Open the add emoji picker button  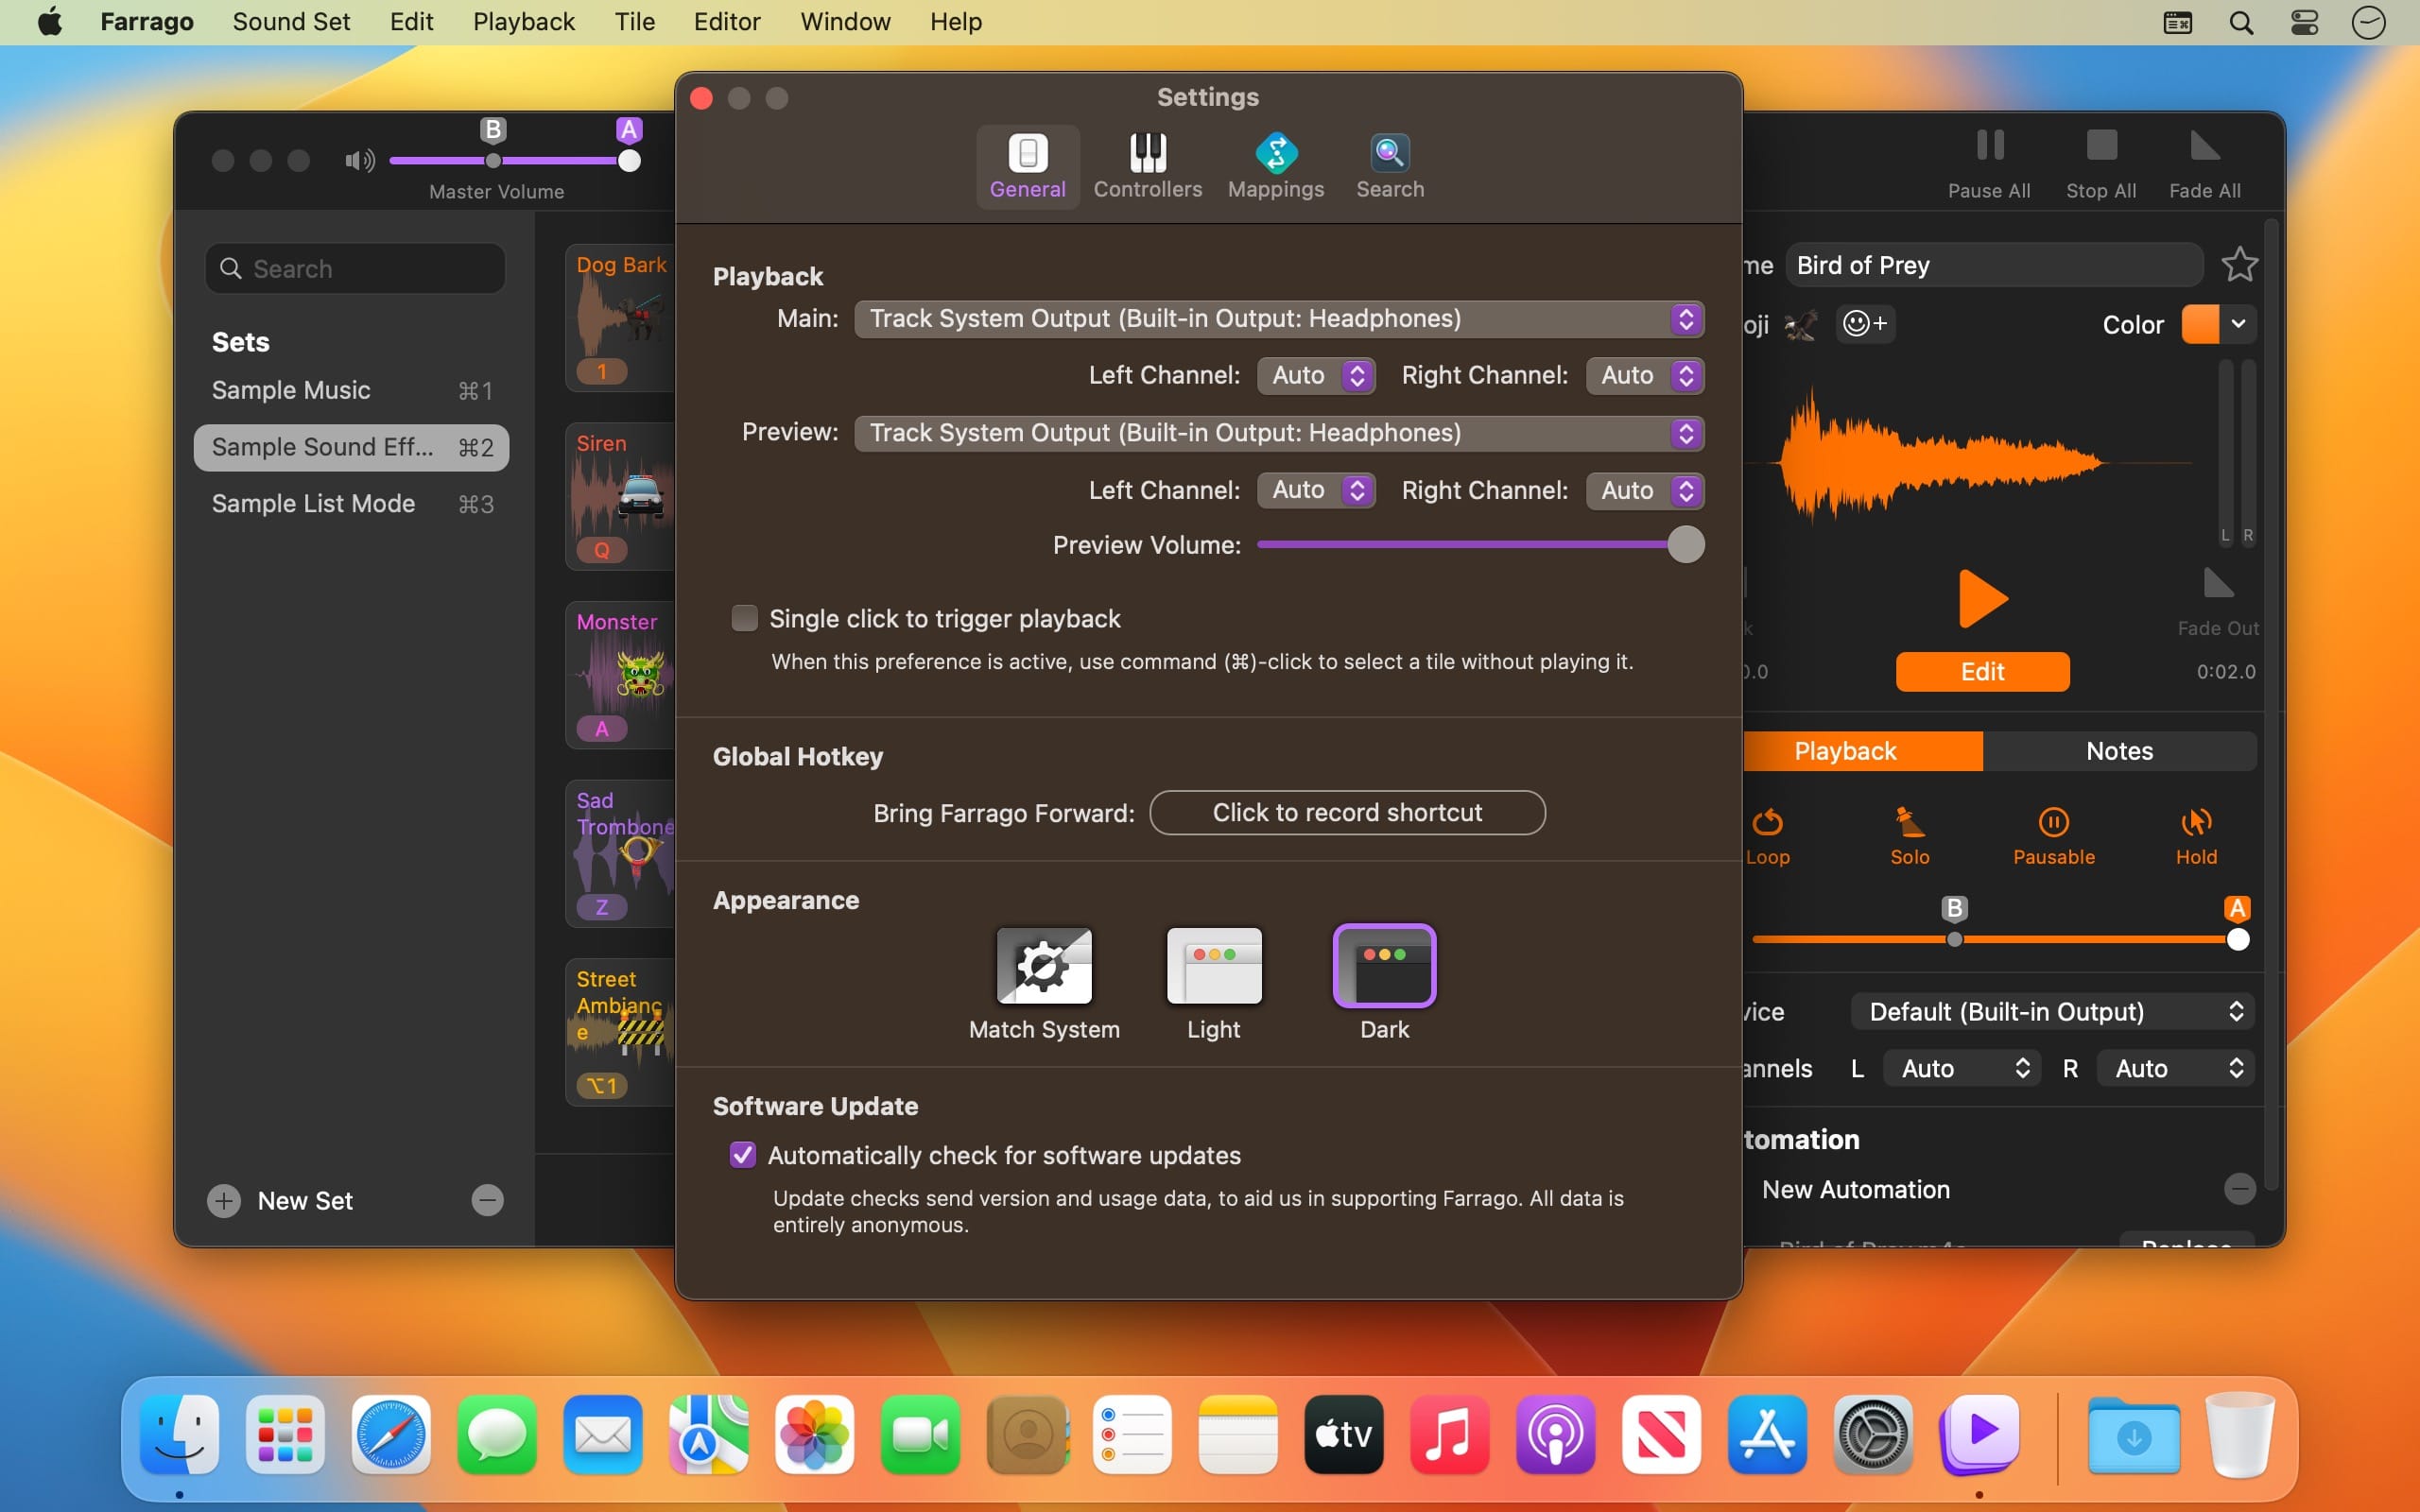point(1864,324)
